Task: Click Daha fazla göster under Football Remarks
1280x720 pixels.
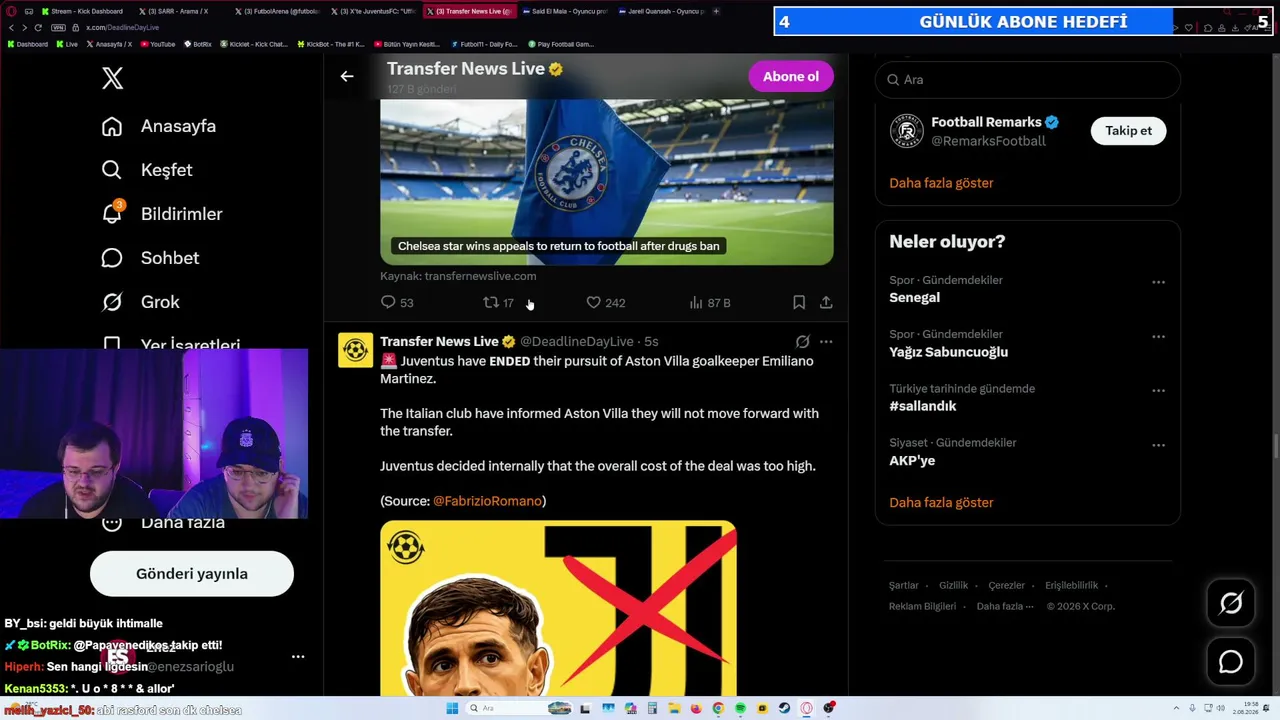Action: [941, 183]
